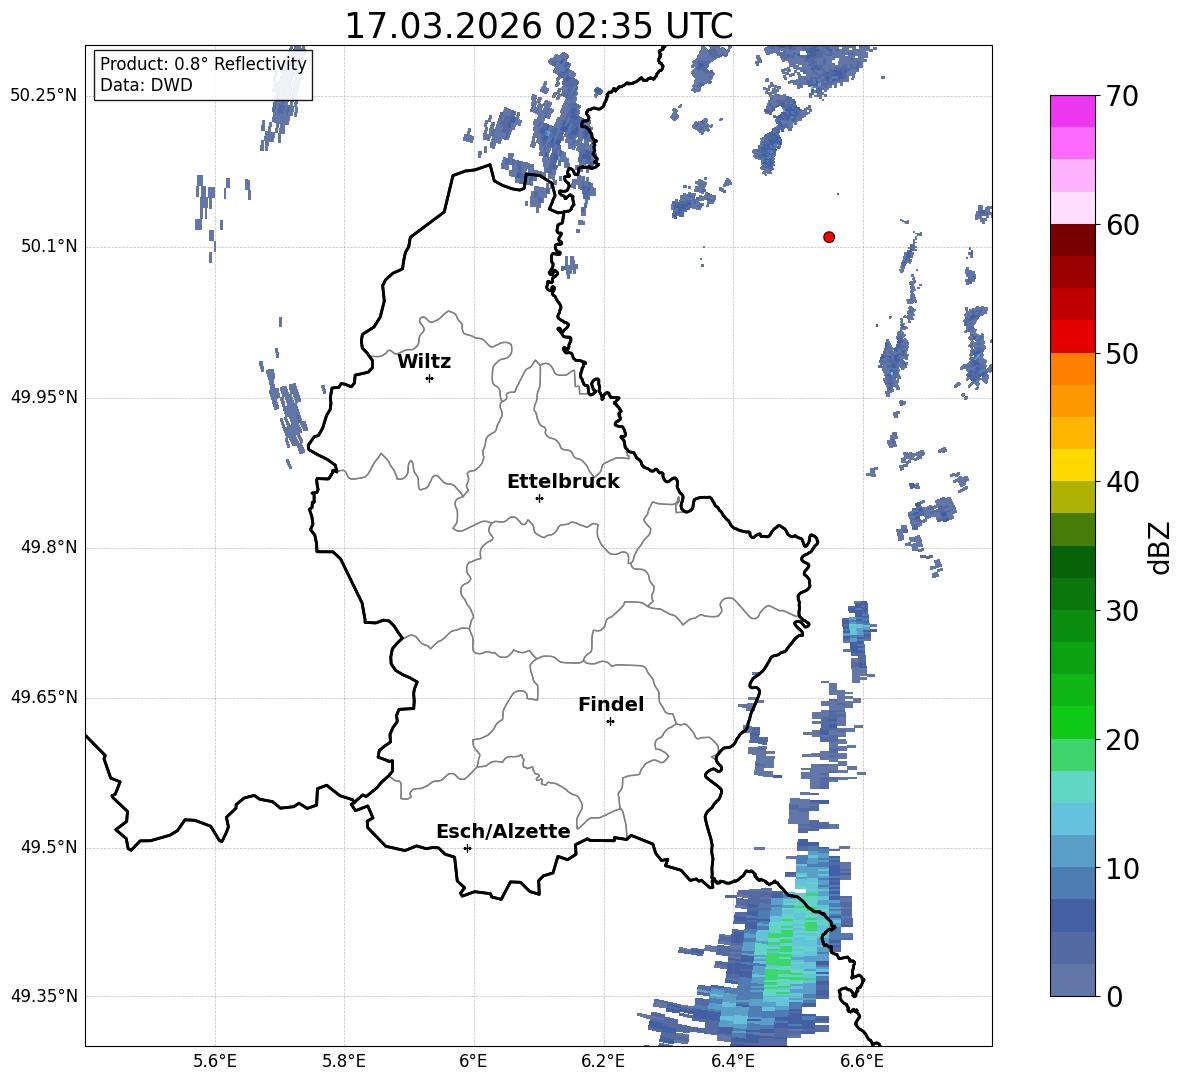Image resolution: width=1184 pixels, height=1081 pixels.
Task: Click the 6°E longitude label
Action: click(473, 1061)
